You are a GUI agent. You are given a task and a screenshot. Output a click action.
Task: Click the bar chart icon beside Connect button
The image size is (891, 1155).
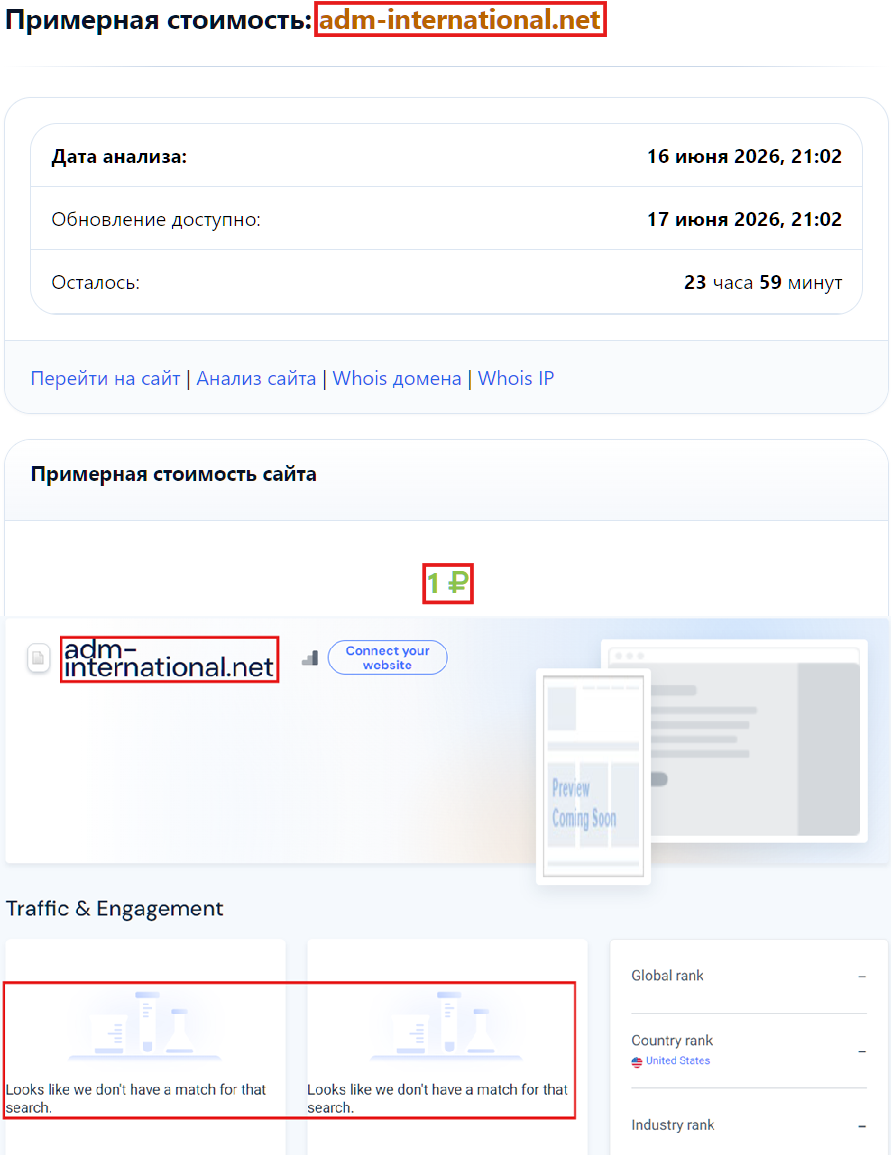pos(310,658)
